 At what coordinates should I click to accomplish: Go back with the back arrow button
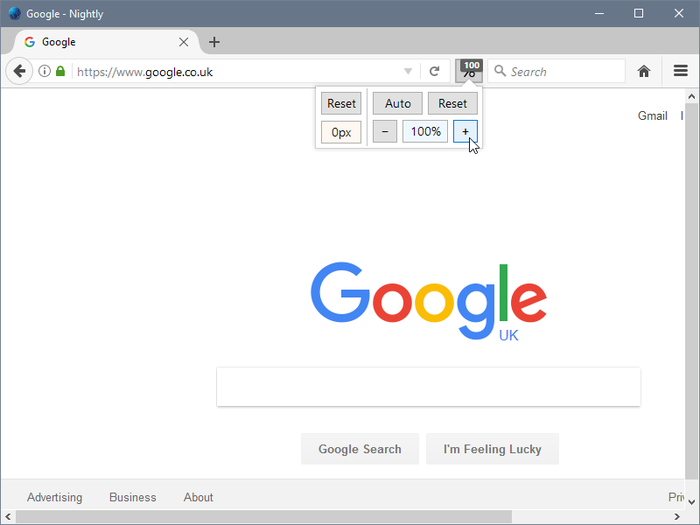point(19,71)
